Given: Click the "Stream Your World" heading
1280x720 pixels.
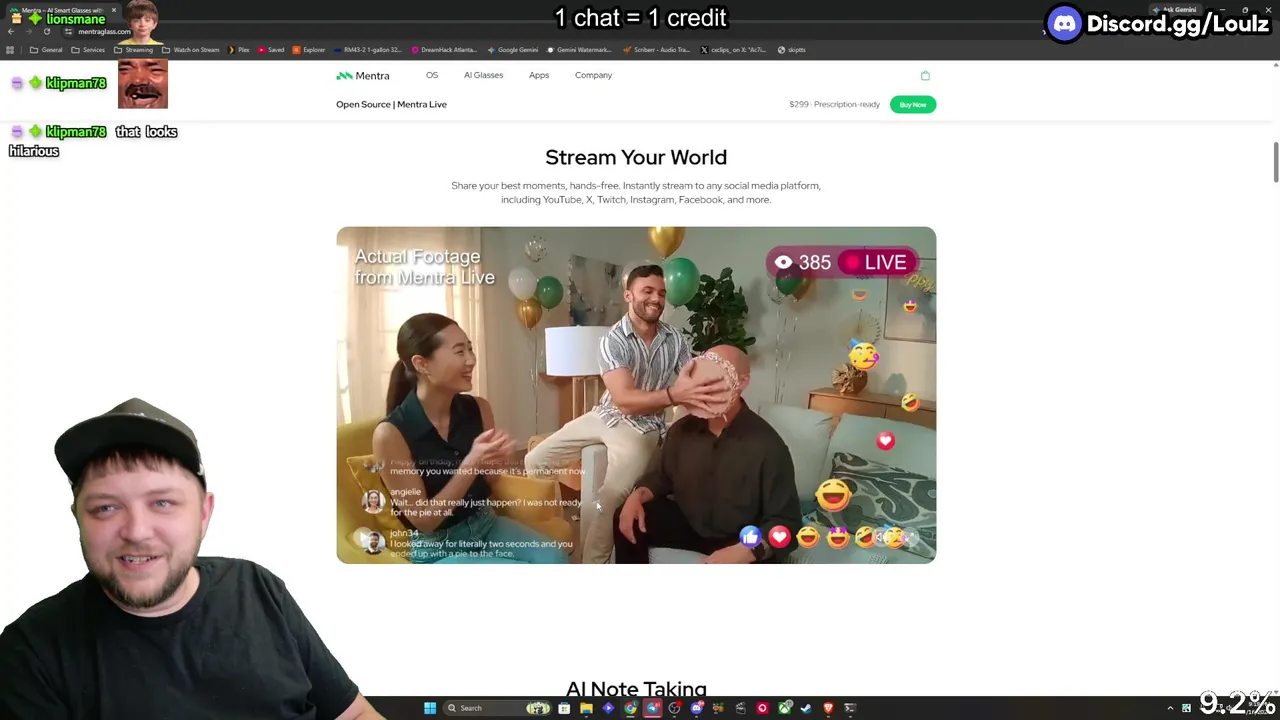Looking at the screenshot, I should 636,157.
